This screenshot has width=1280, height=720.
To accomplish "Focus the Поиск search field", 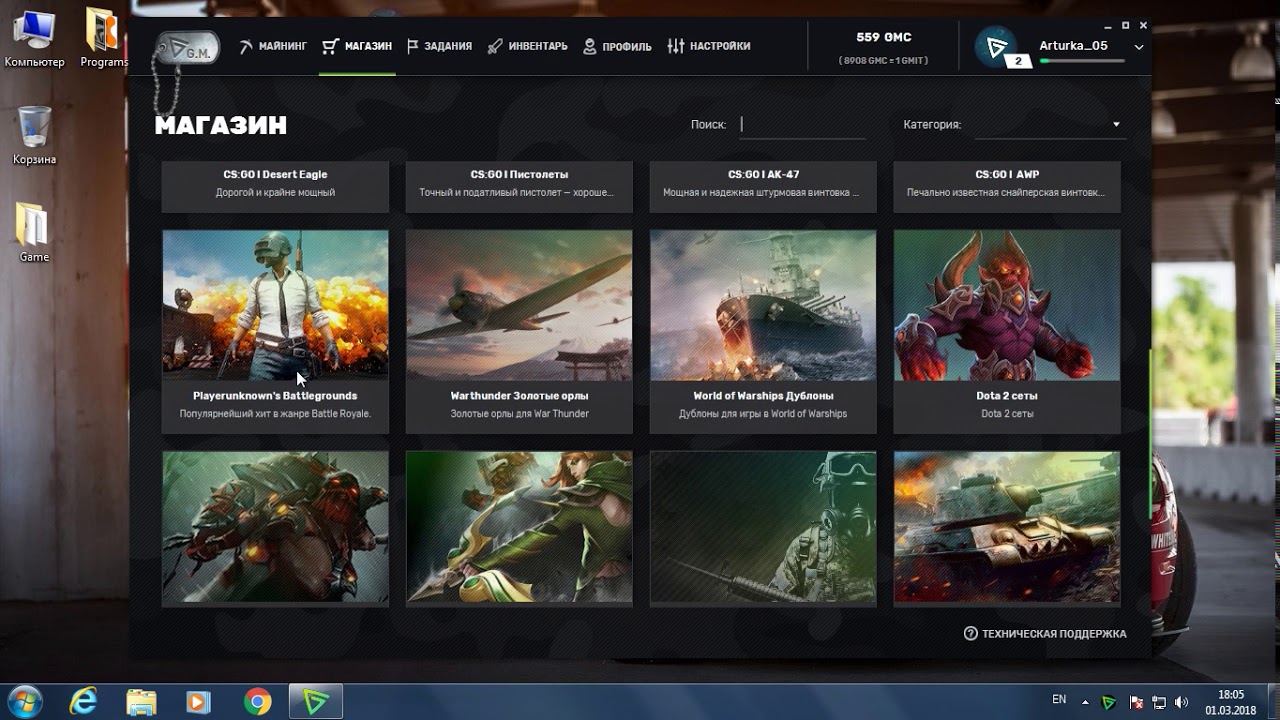I will (803, 125).
